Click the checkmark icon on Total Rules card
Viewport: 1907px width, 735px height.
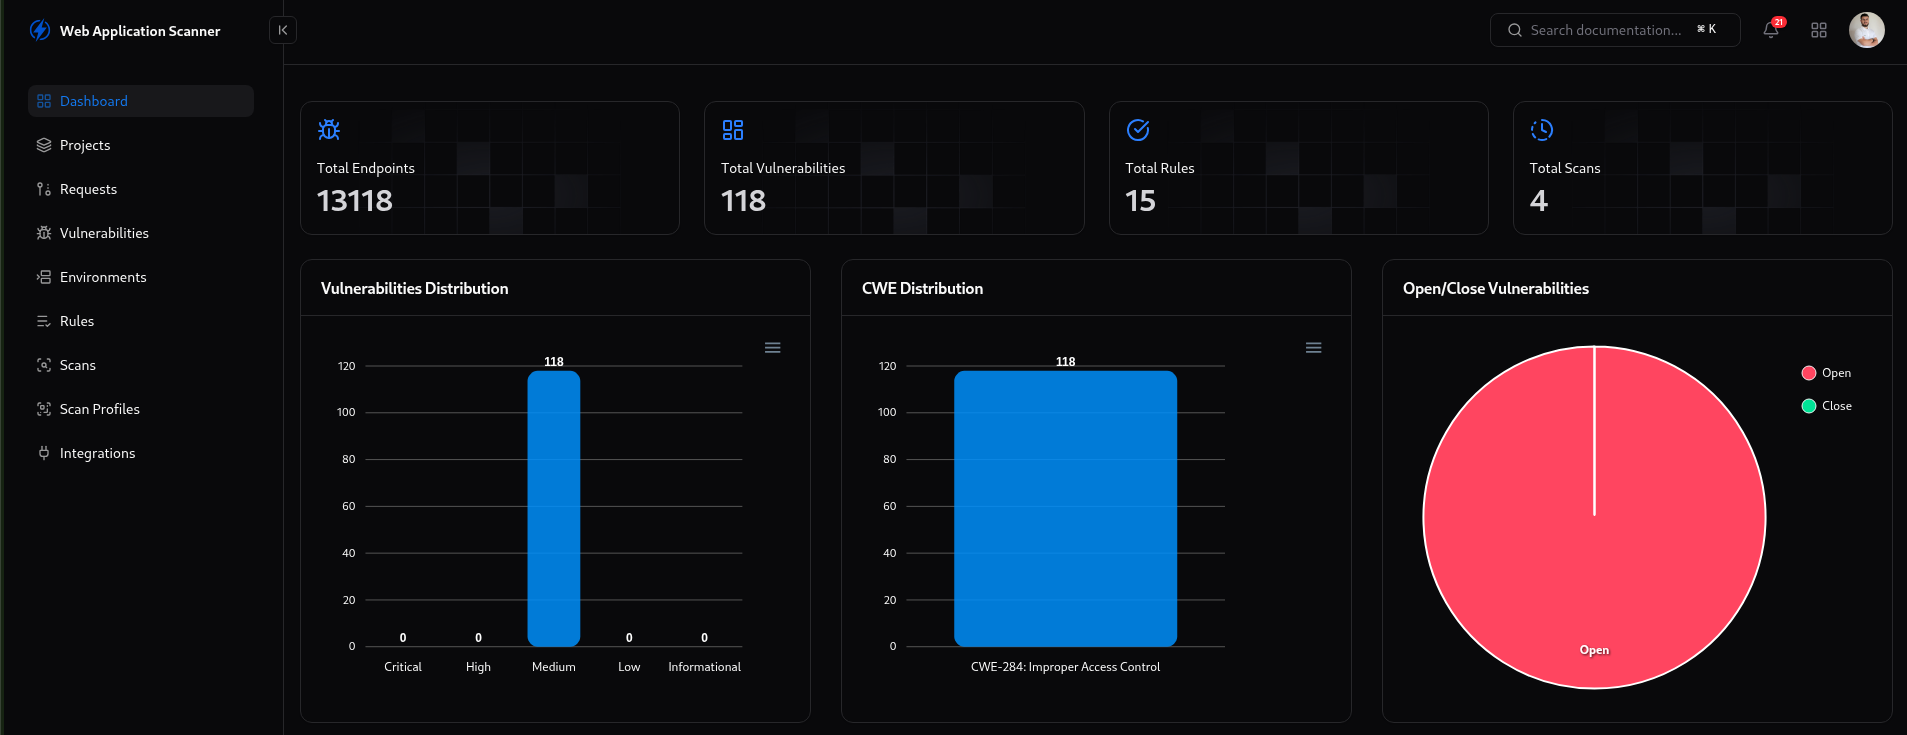tap(1138, 130)
